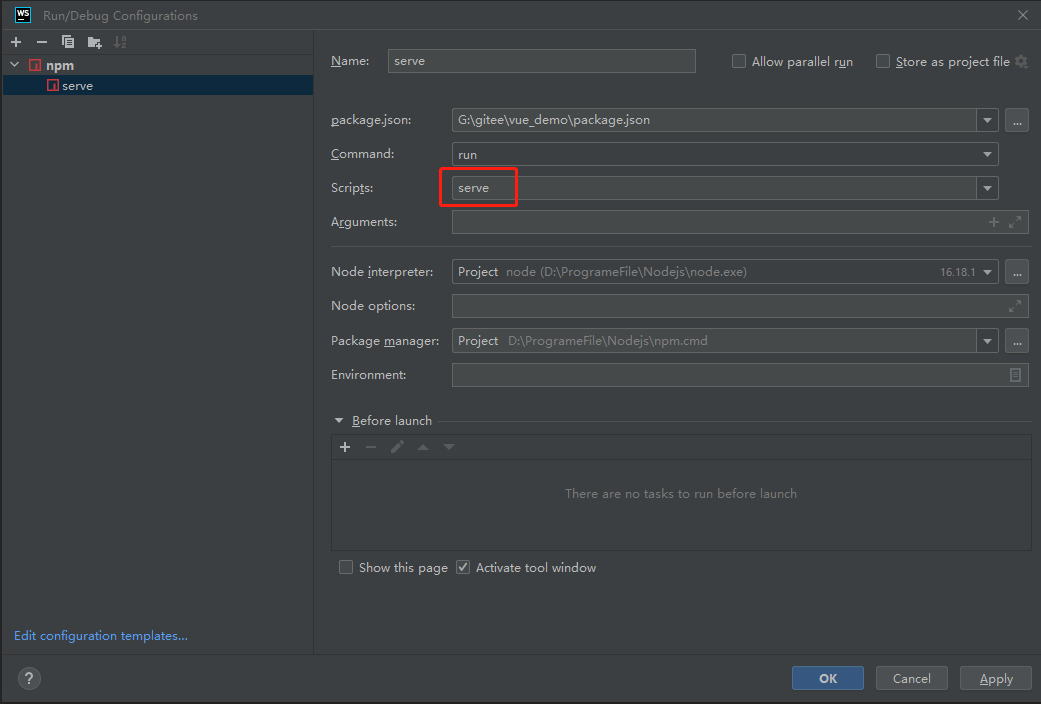This screenshot has width=1041, height=704.
Task: Enable Allow parallel run
Action: tap(738, 61)
